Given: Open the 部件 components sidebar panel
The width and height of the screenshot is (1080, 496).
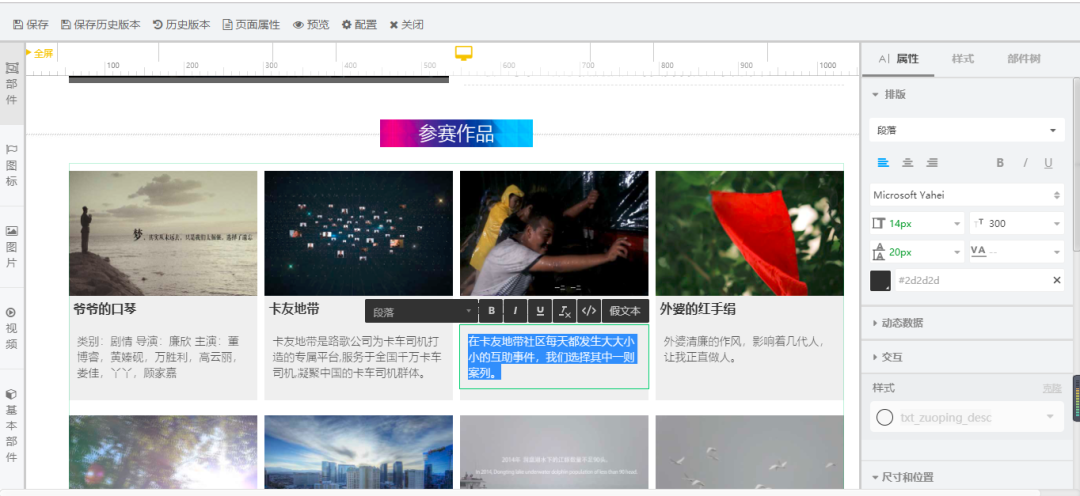Looking at the screenshot, I should point(12,84).
